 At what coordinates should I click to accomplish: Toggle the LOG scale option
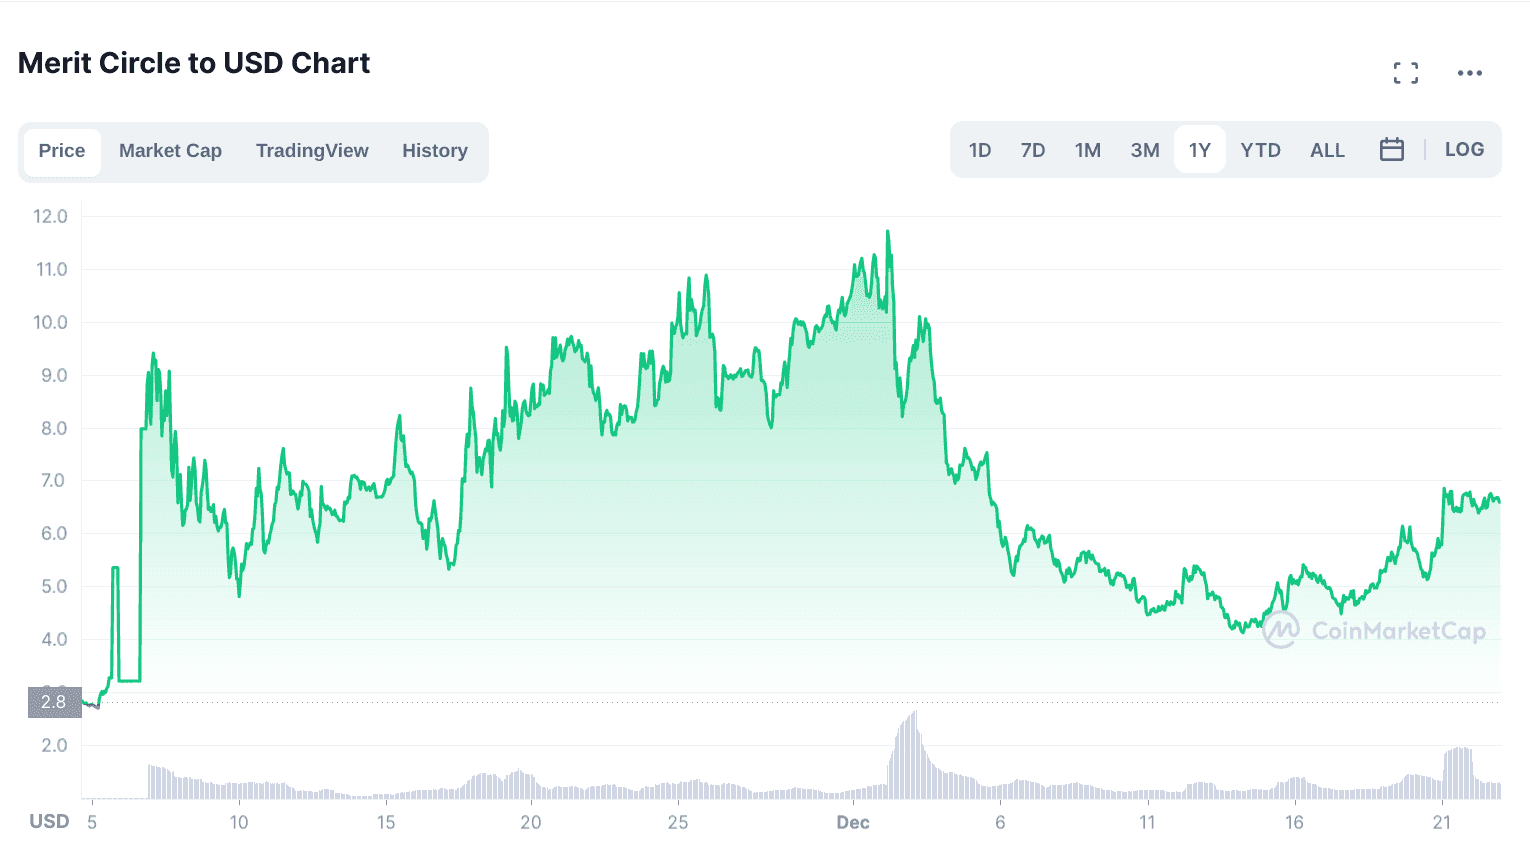(1464, 150)
